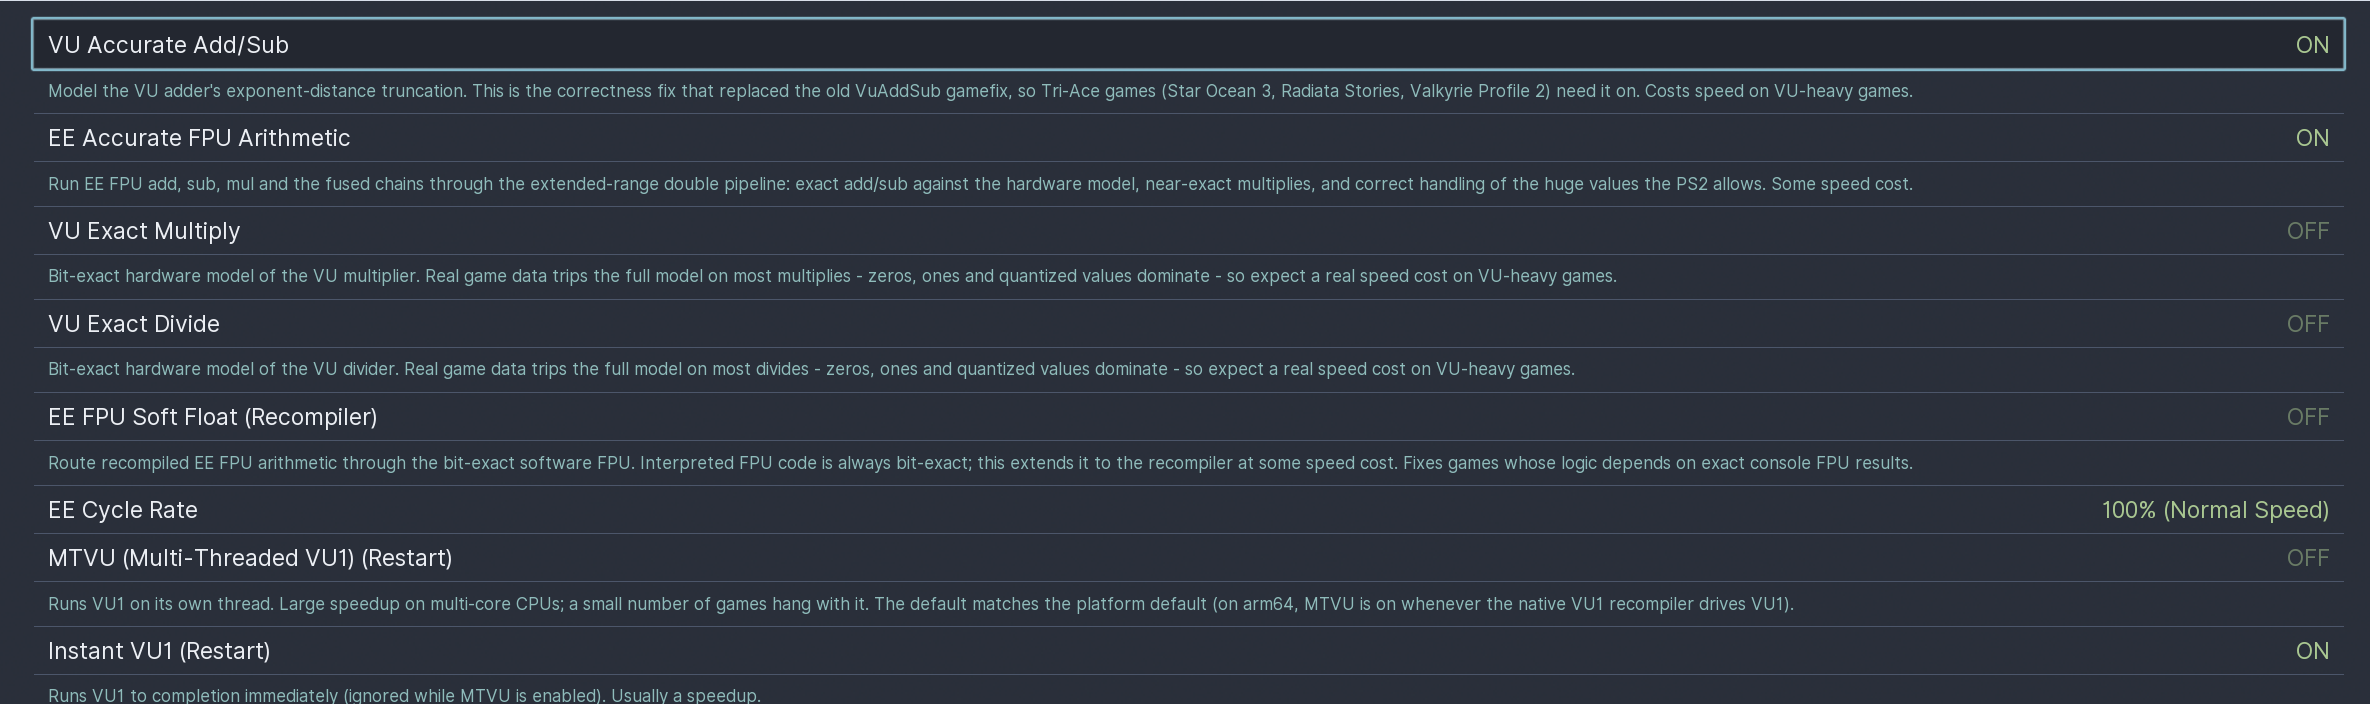
Task: Enable EE FPU Soft Float (Recompiler)
Action: coord(1188,417)
